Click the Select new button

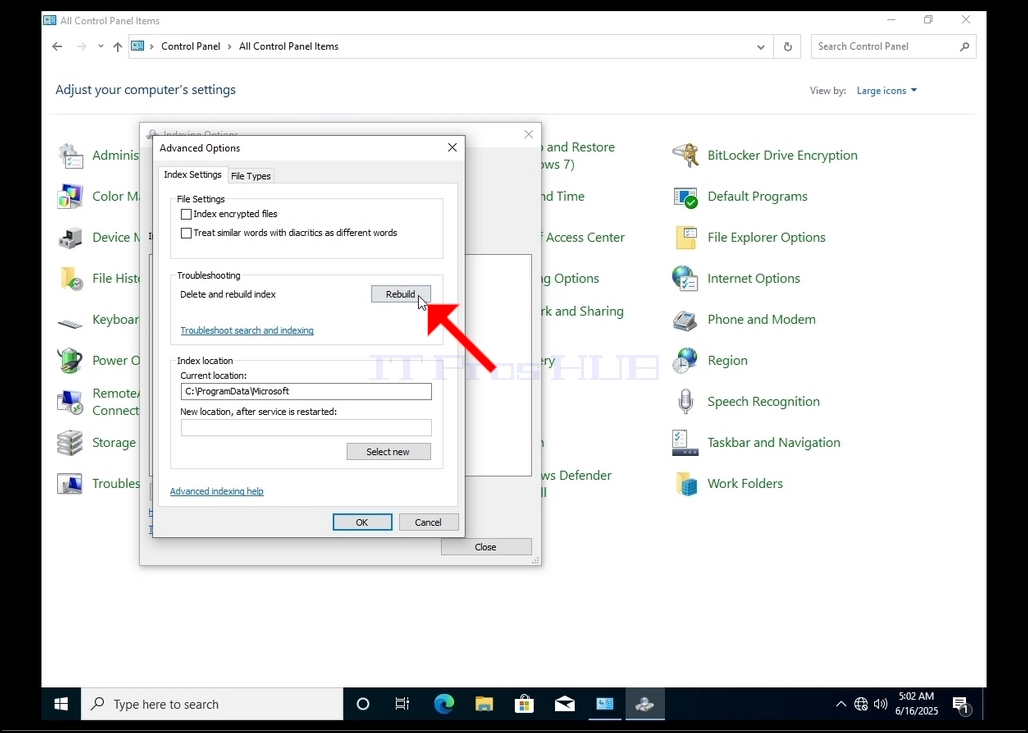click(388, 452)
